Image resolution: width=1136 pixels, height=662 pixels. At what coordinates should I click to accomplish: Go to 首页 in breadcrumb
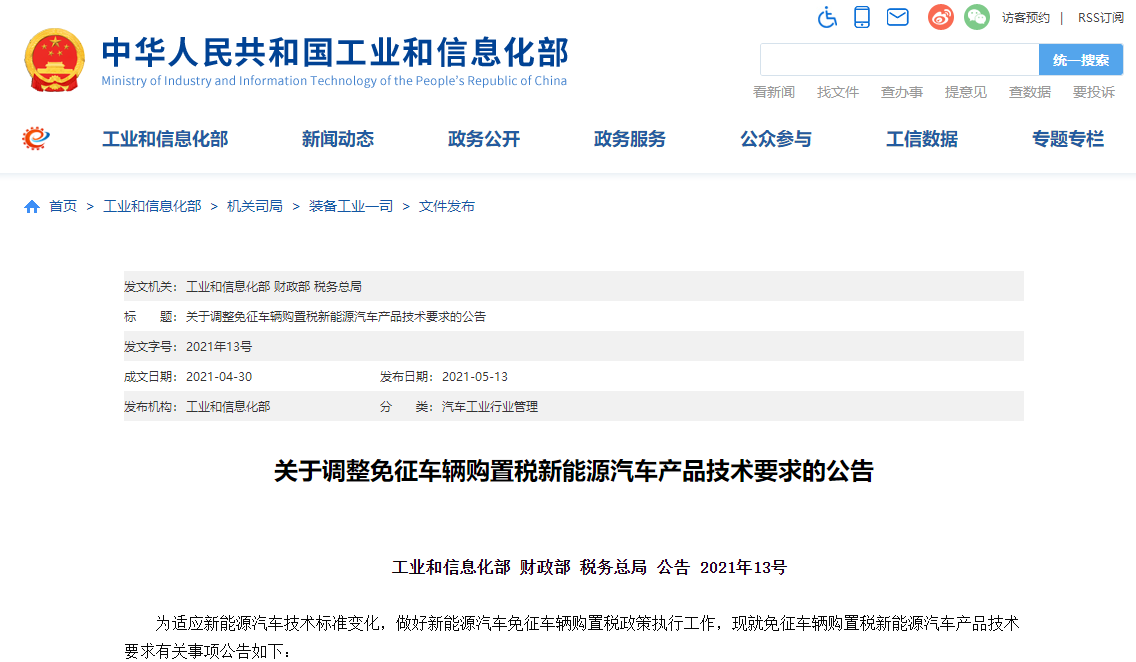click(63, 206)
